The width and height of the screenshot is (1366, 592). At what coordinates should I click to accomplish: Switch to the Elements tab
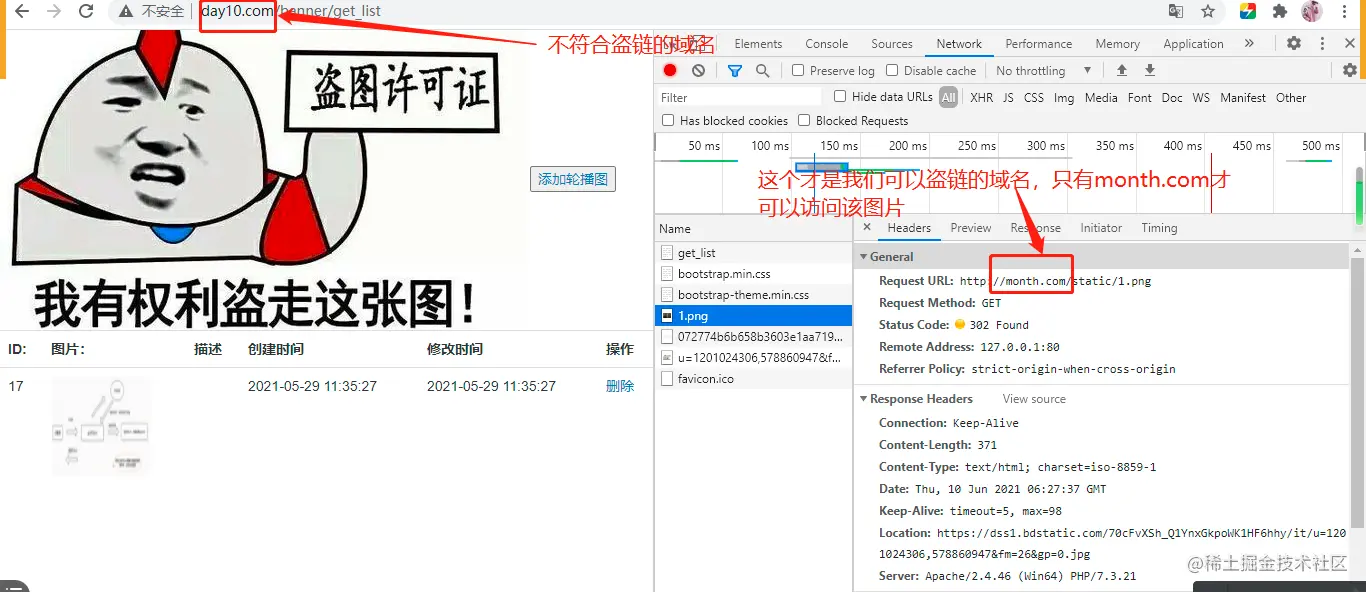point(758,44)
